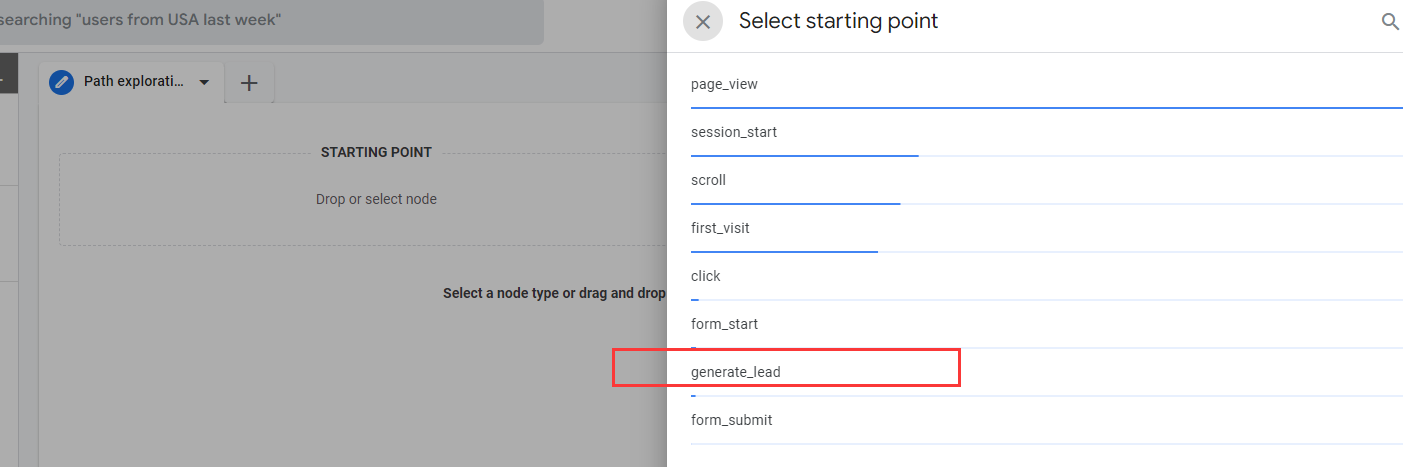
Task: Focus the top search box
Action: click(x=270, y=21)
